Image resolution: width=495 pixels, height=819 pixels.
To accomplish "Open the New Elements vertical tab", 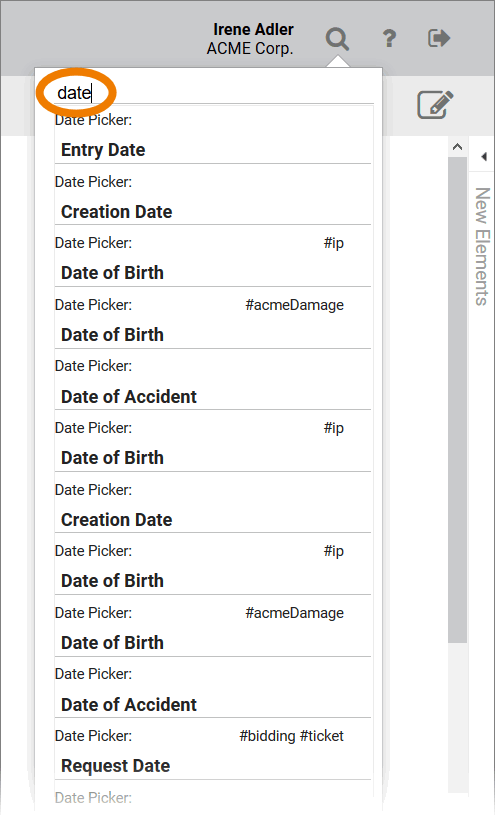I will point(482,246).
